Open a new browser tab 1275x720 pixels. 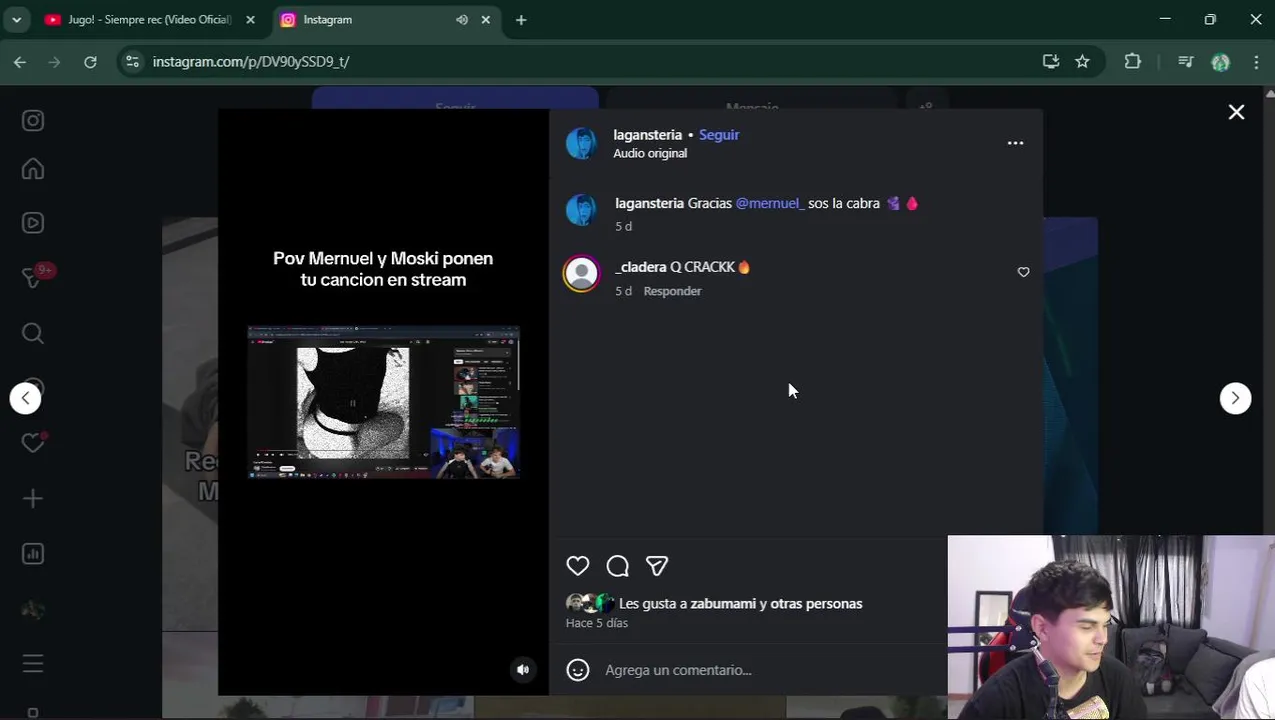(521, 20)
